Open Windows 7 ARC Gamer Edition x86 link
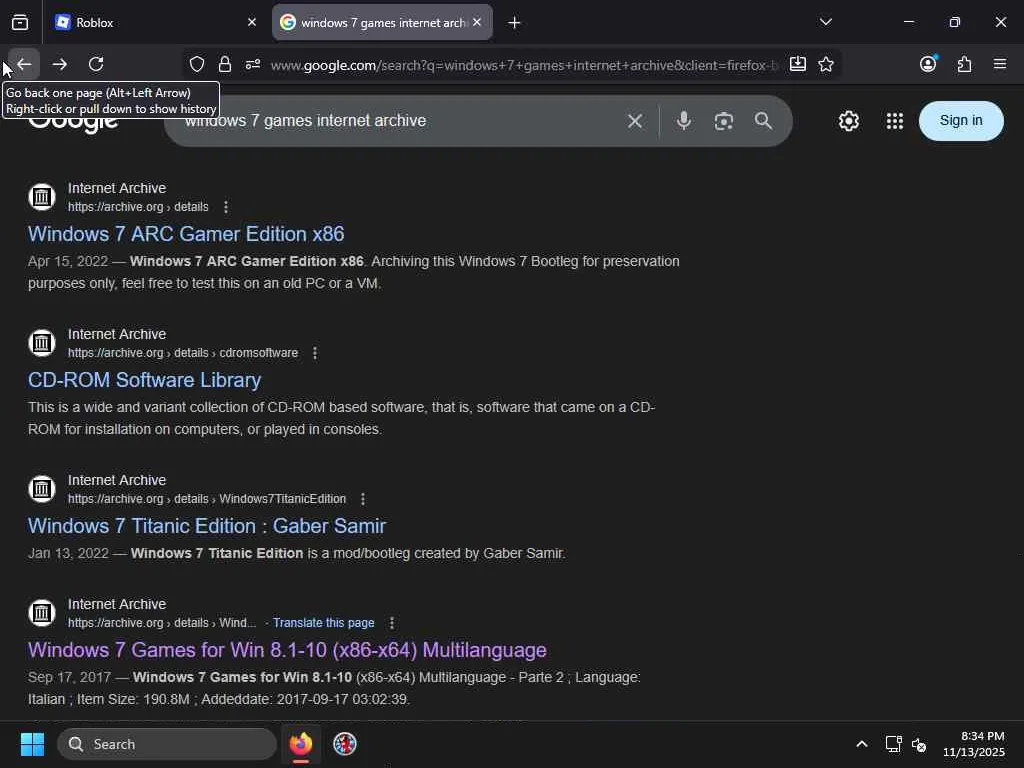The height and width of the screenshot is (768, 1024). click(x=186, y=234)
